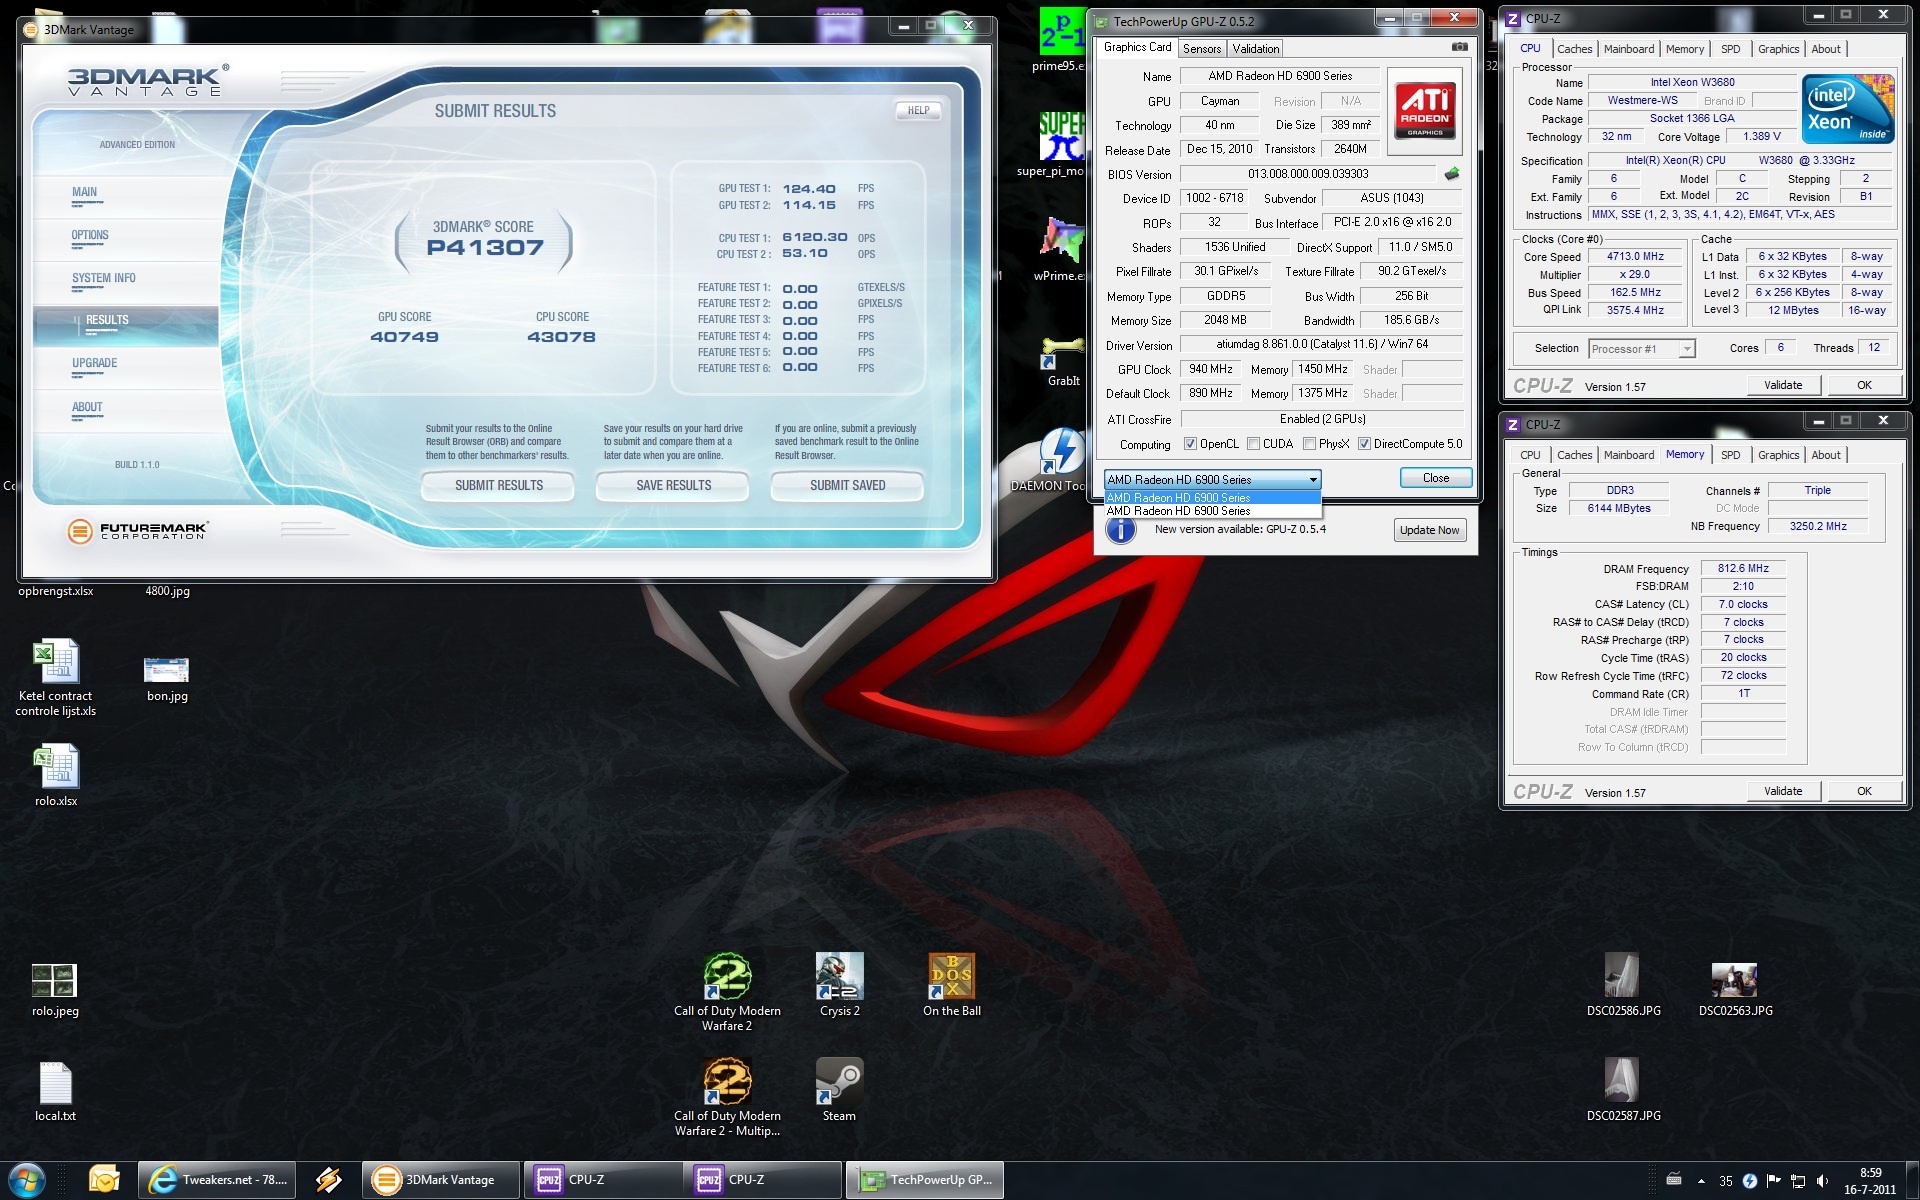
Task: Click the Futuremark Corporation logo
Action: point(137,531)
